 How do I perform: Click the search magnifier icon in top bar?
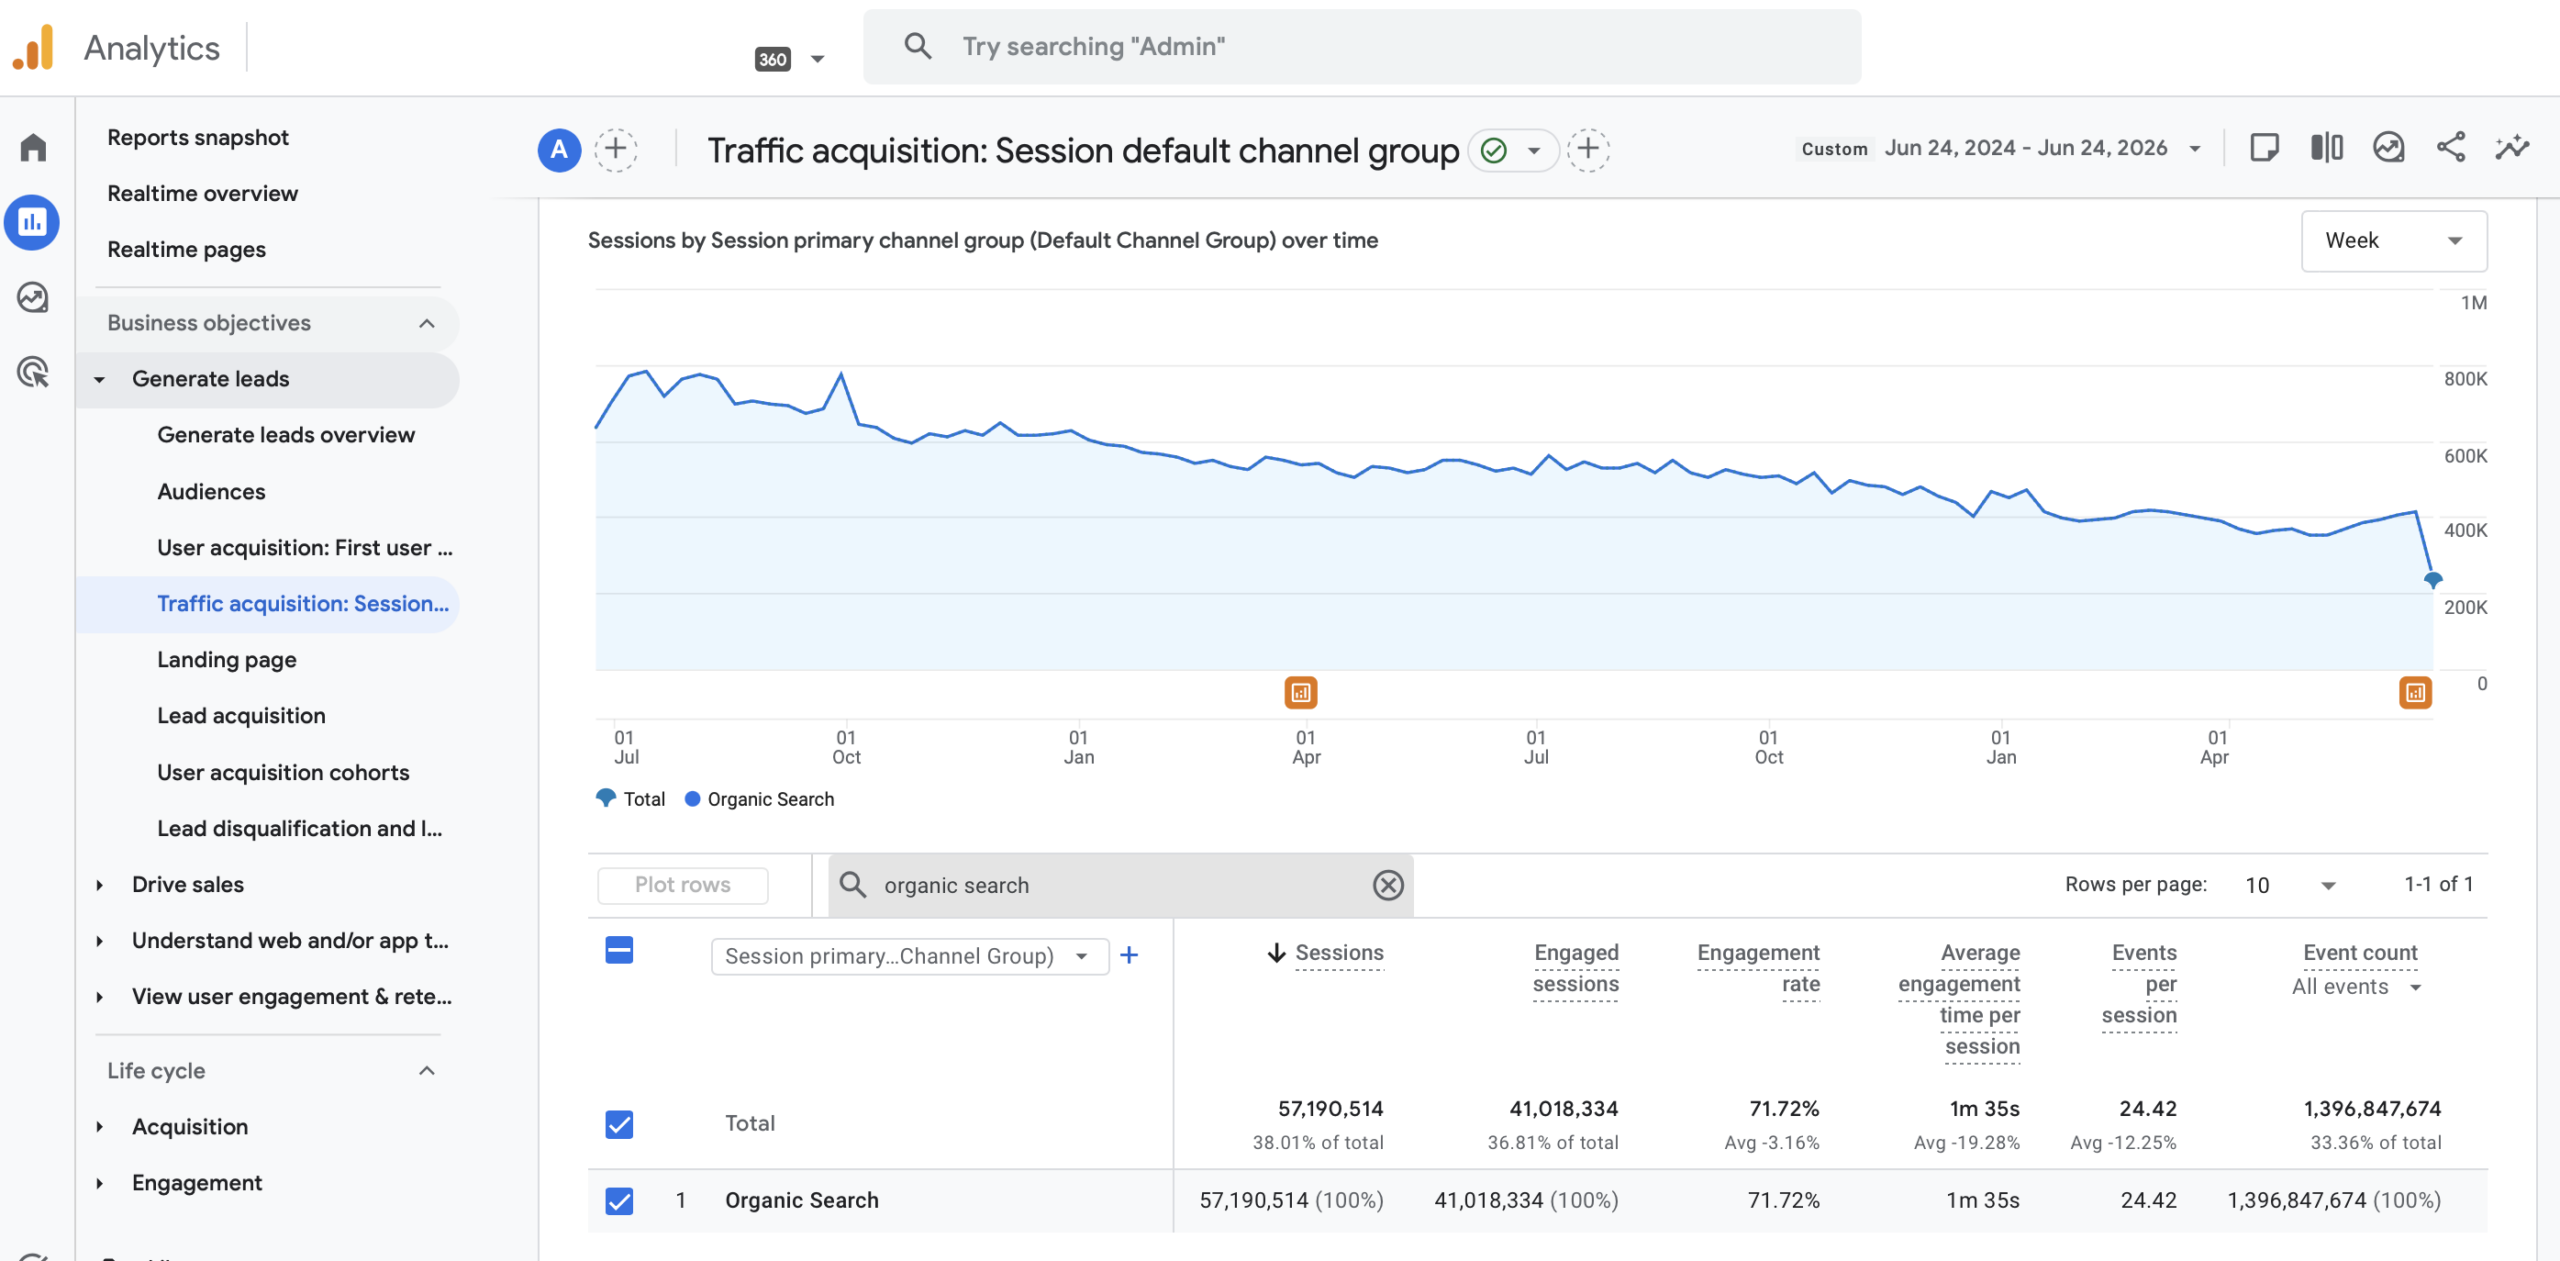917,46
